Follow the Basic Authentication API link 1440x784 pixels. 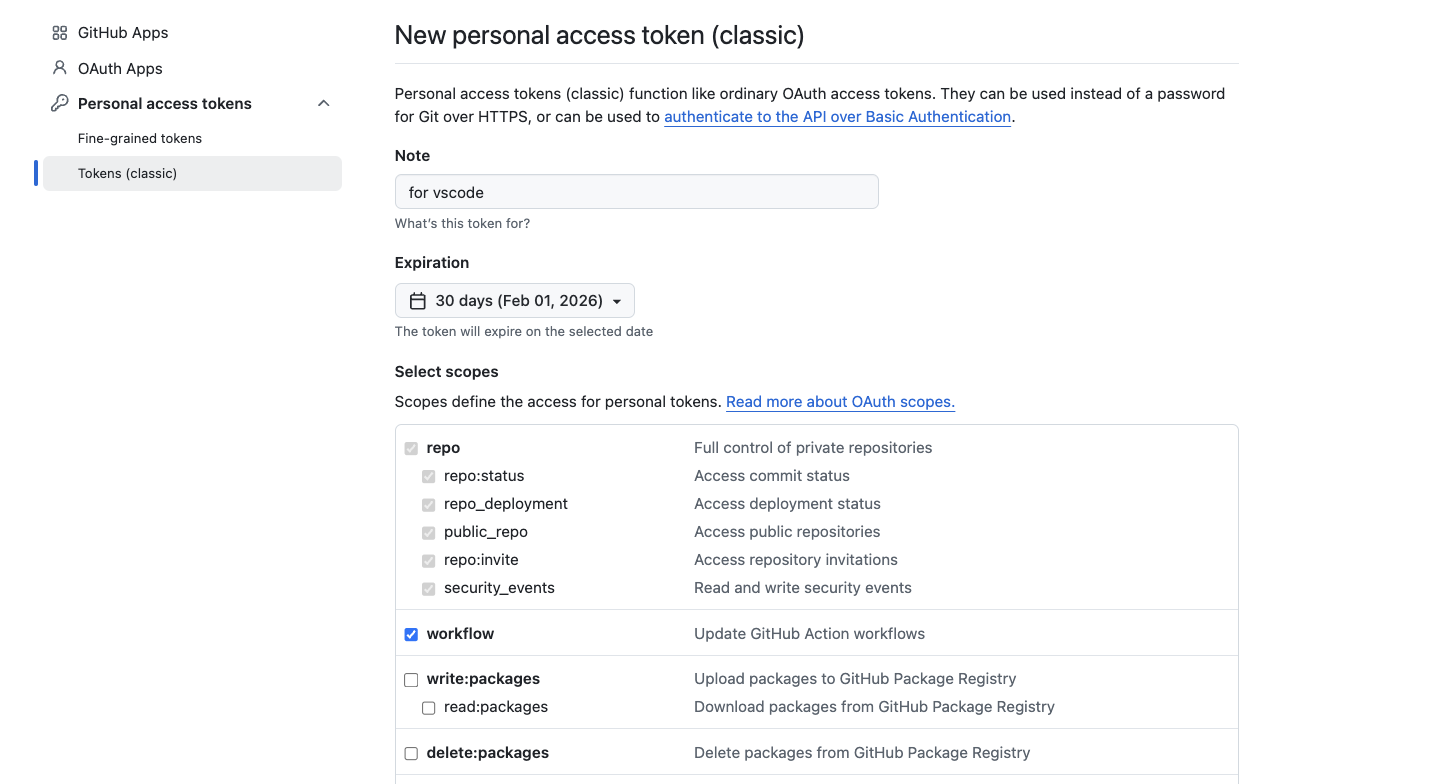point(837,117)
